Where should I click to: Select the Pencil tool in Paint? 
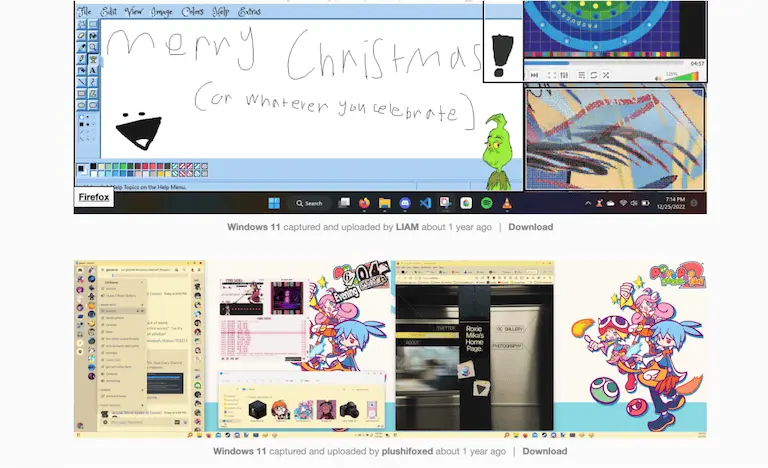pyautogui.click(x=82, y=59)
